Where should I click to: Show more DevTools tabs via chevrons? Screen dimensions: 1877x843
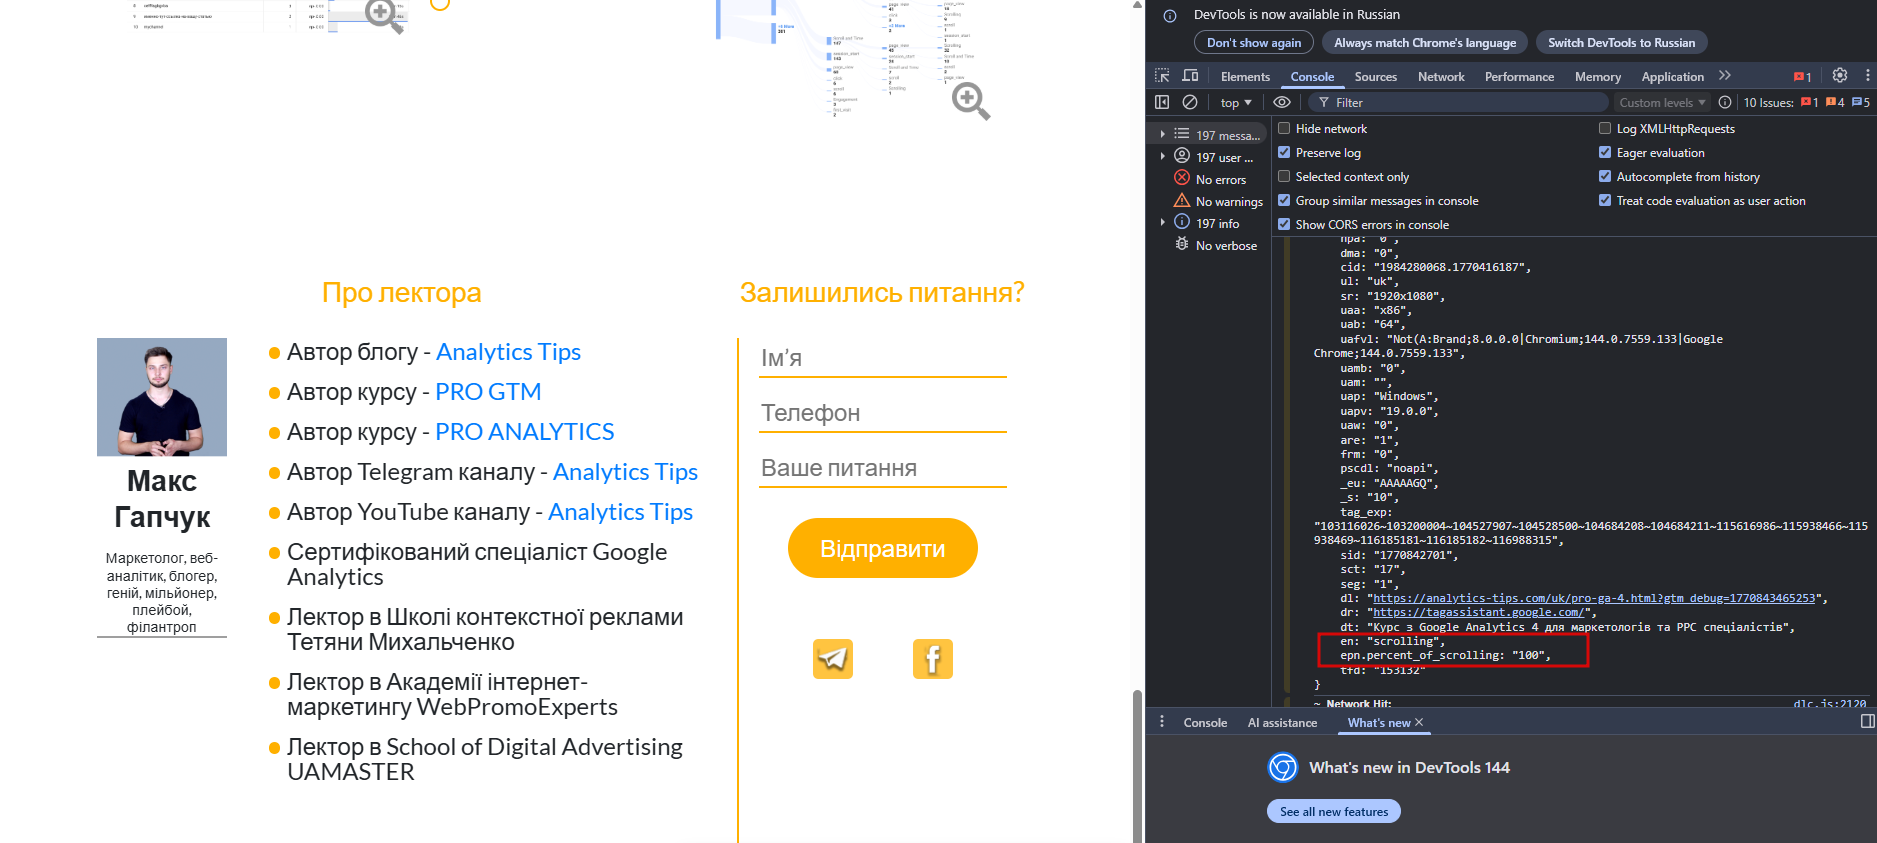(1725, 76)
